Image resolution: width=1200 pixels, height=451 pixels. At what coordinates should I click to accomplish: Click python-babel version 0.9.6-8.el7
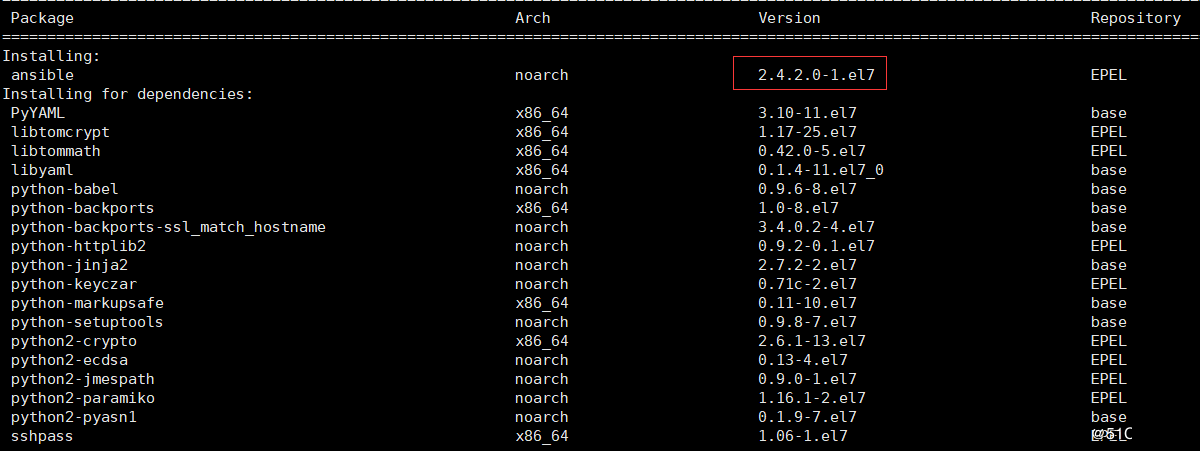807,189
